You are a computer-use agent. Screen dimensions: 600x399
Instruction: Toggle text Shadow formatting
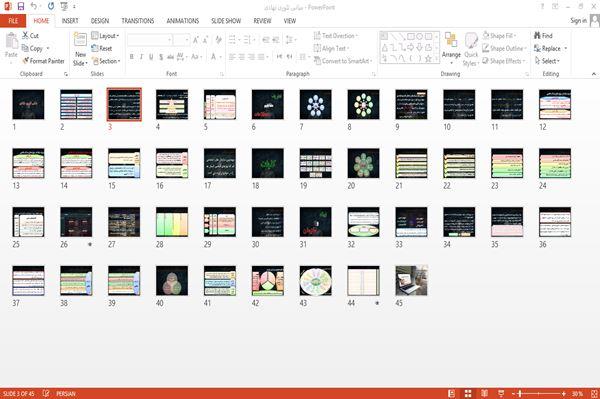coord(161,57)
